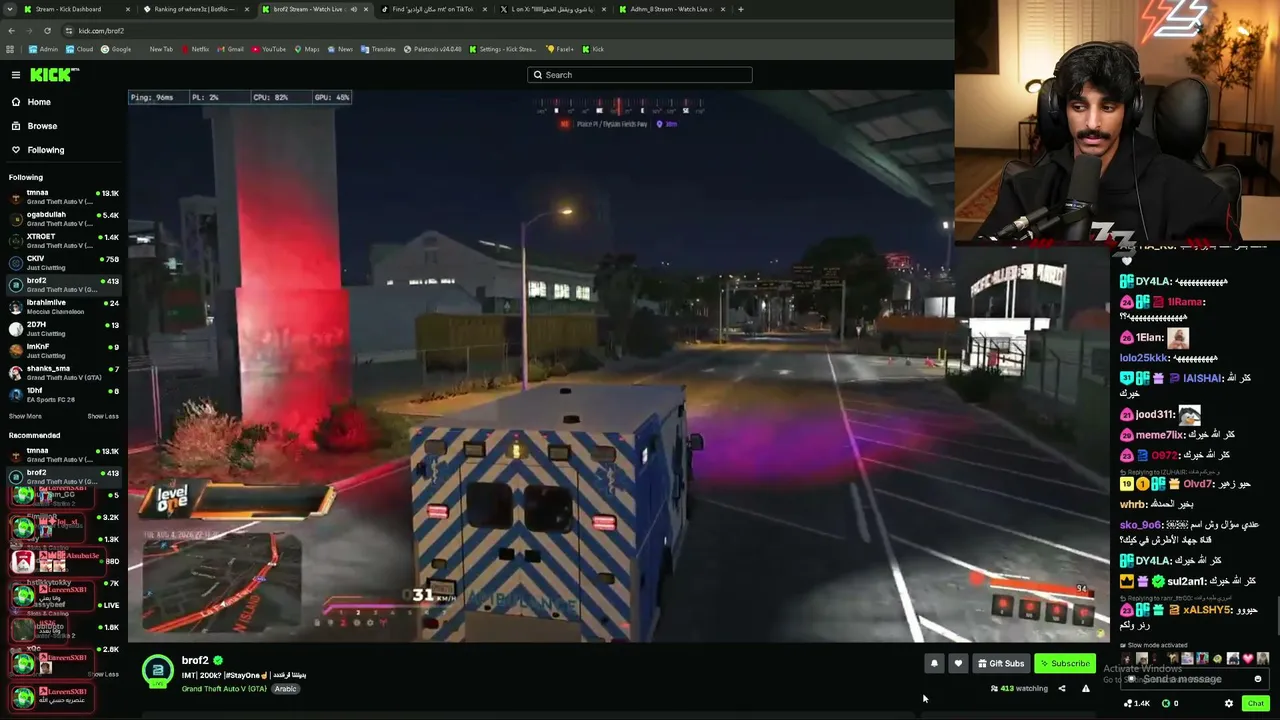Viewport: 1280px width, 720px height.
Task: Open ImKnF channel in Following list
Action: coord(63,350)
